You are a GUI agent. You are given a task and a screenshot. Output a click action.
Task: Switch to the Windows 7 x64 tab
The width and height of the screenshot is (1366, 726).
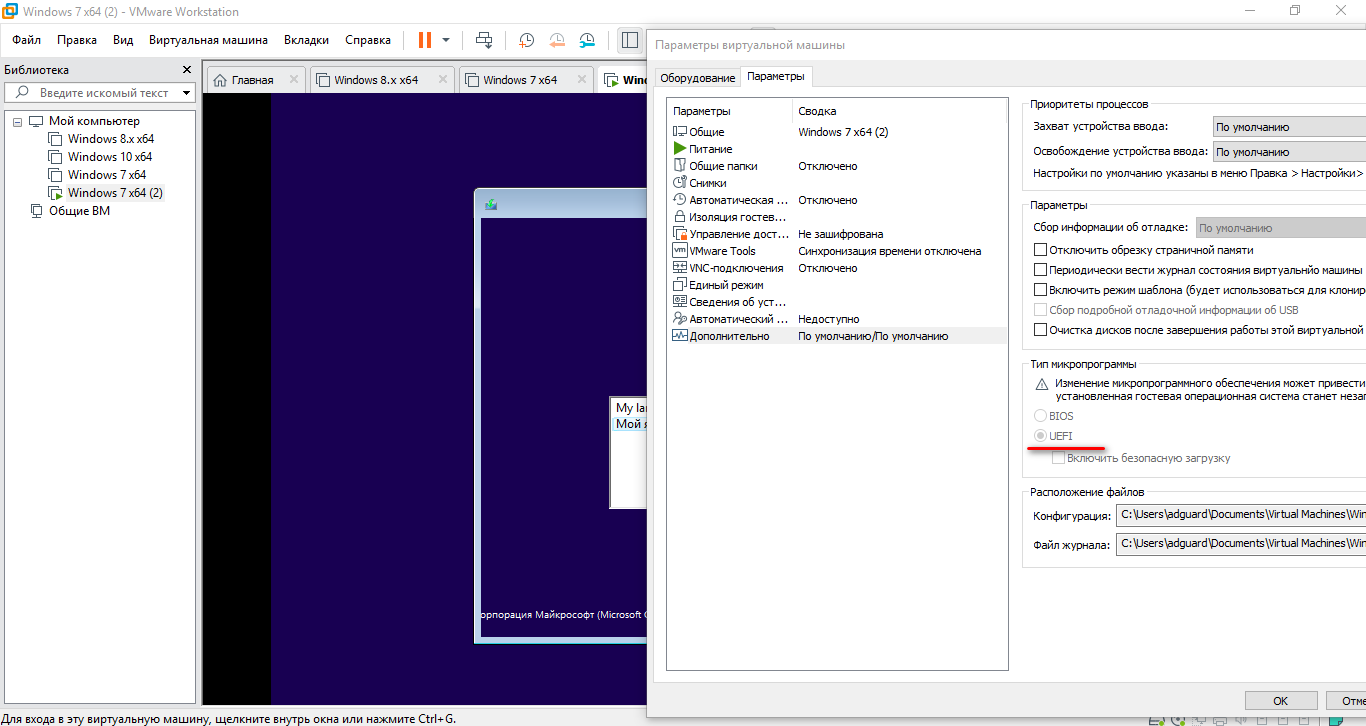(x=520, y=80)
